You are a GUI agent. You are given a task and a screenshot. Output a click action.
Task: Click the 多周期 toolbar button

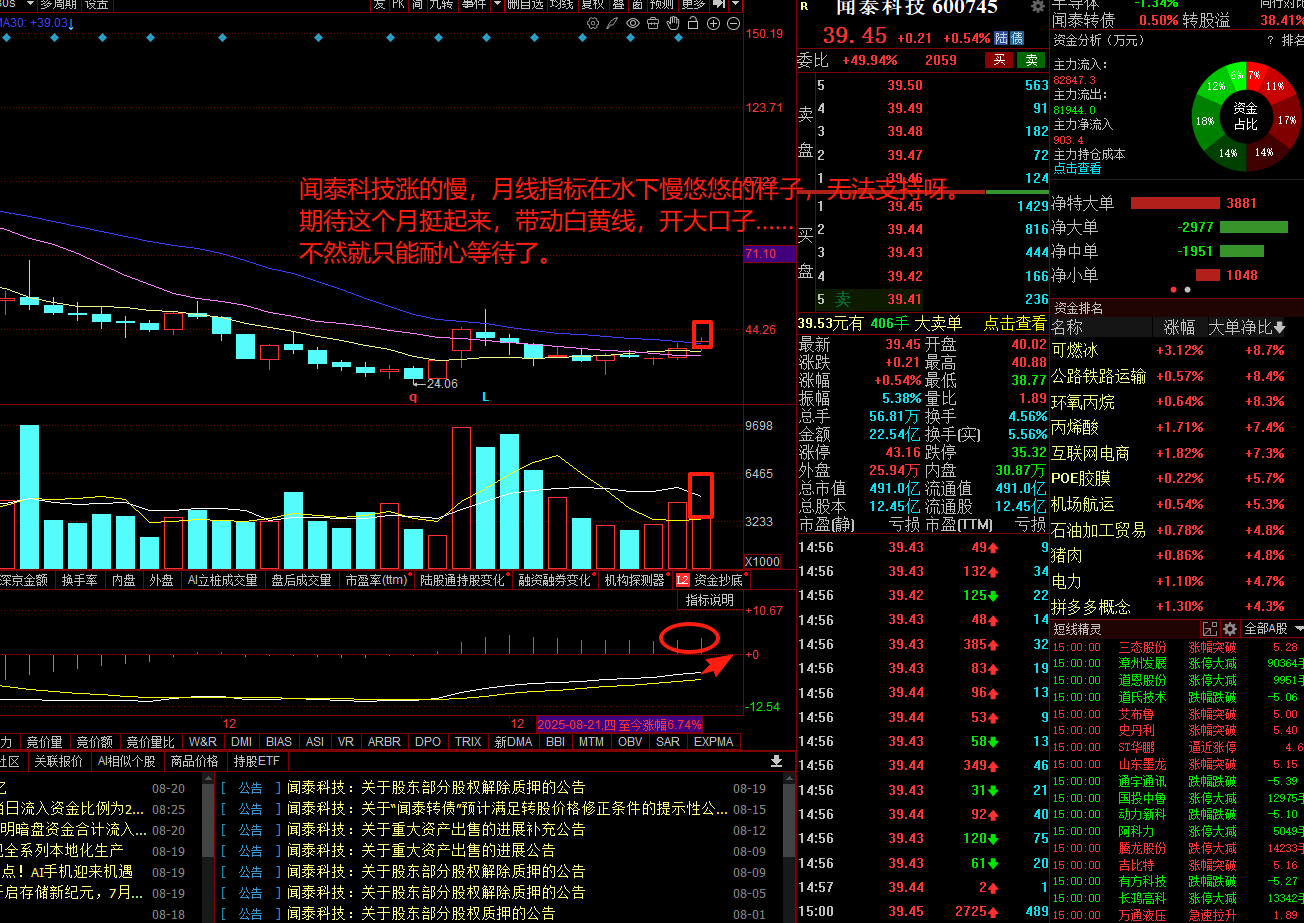[x=58, y=4]
